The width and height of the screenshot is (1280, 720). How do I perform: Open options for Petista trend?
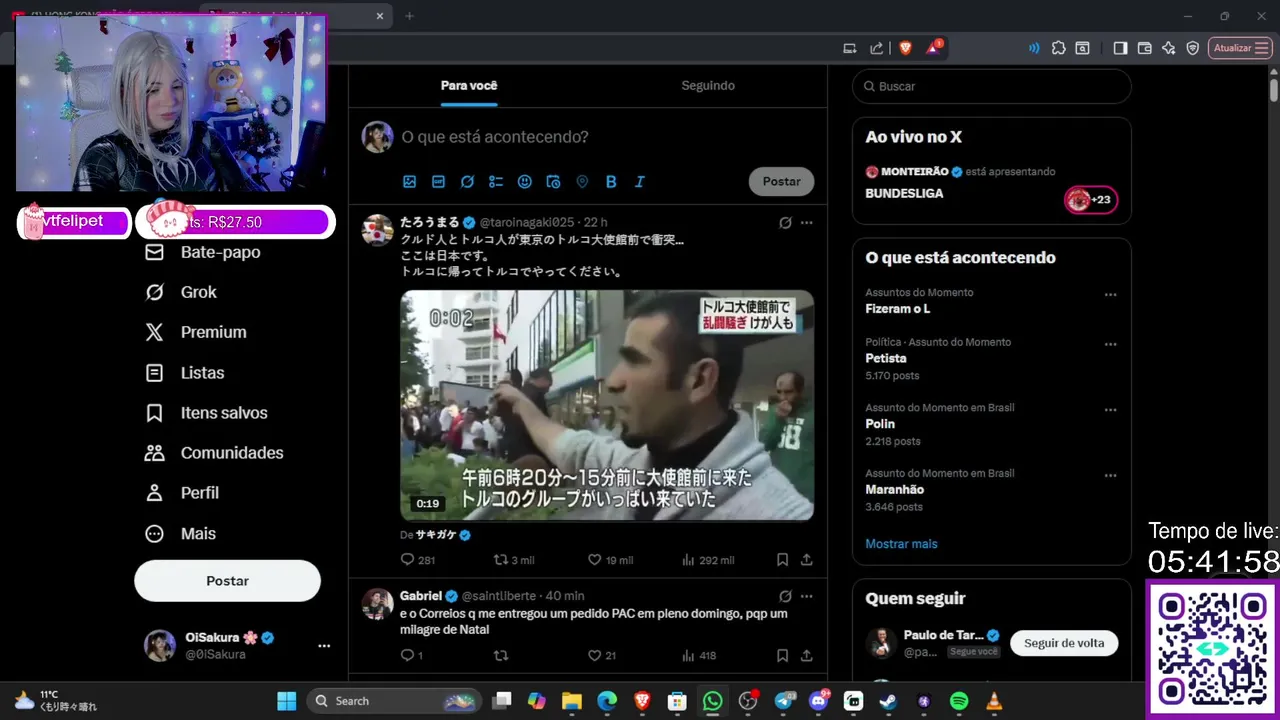(x=1110, y=344)
